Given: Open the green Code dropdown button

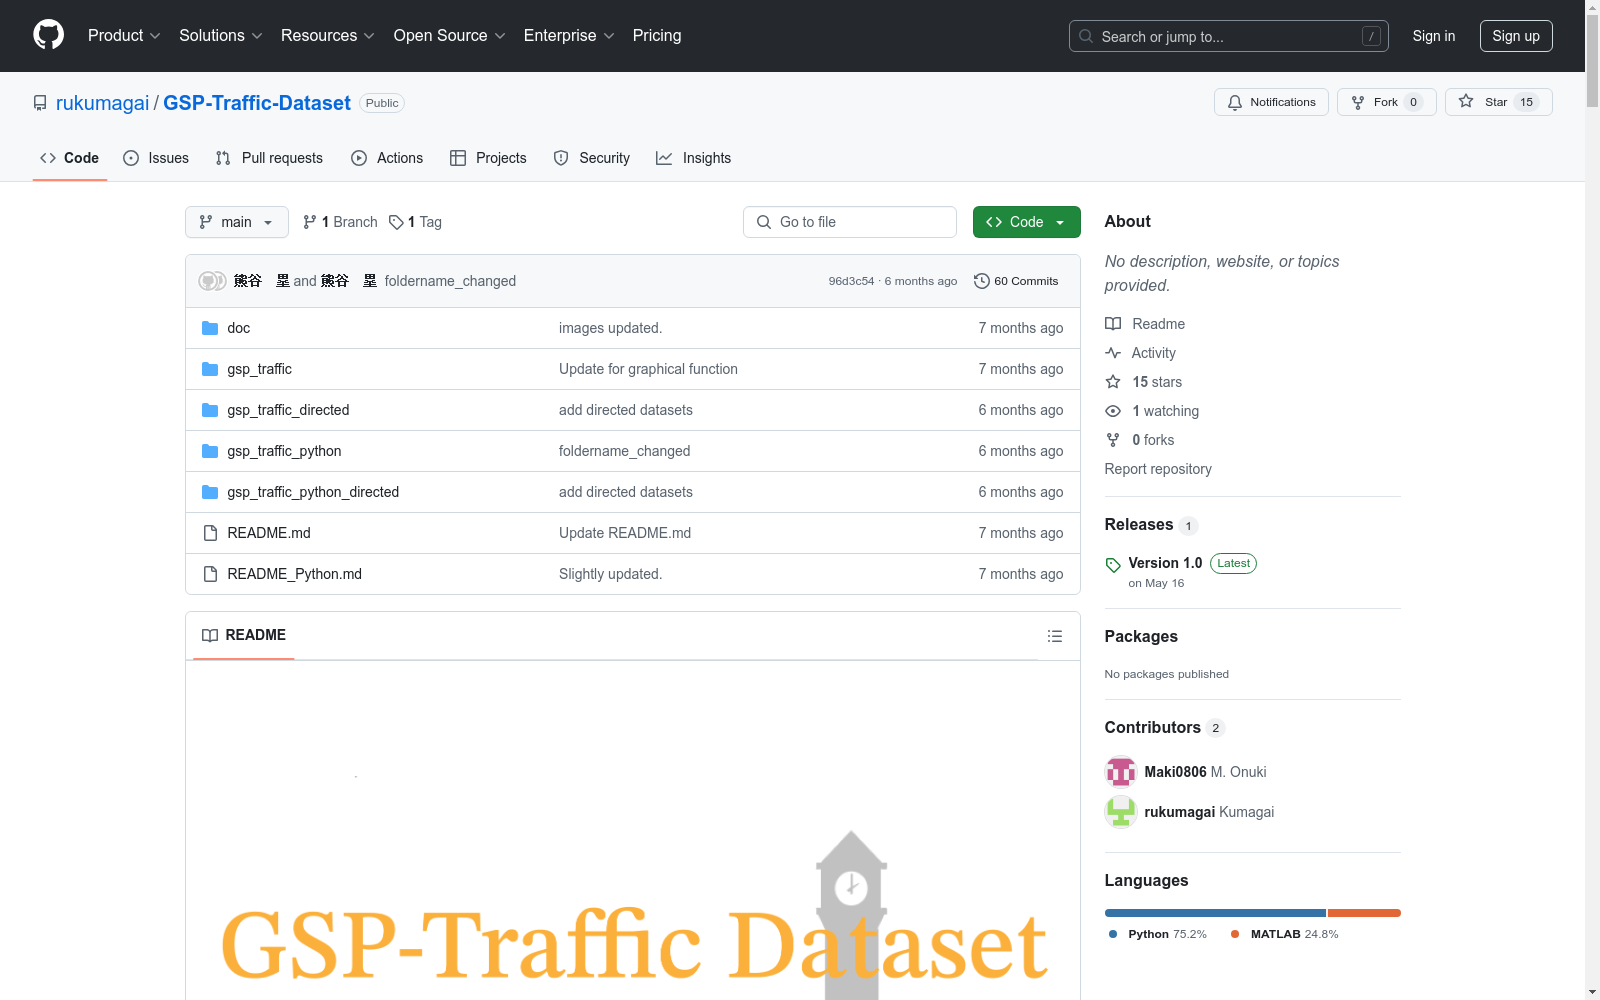Looking at the screenshot, I should pyautogui.click(x=1027, y=222).
